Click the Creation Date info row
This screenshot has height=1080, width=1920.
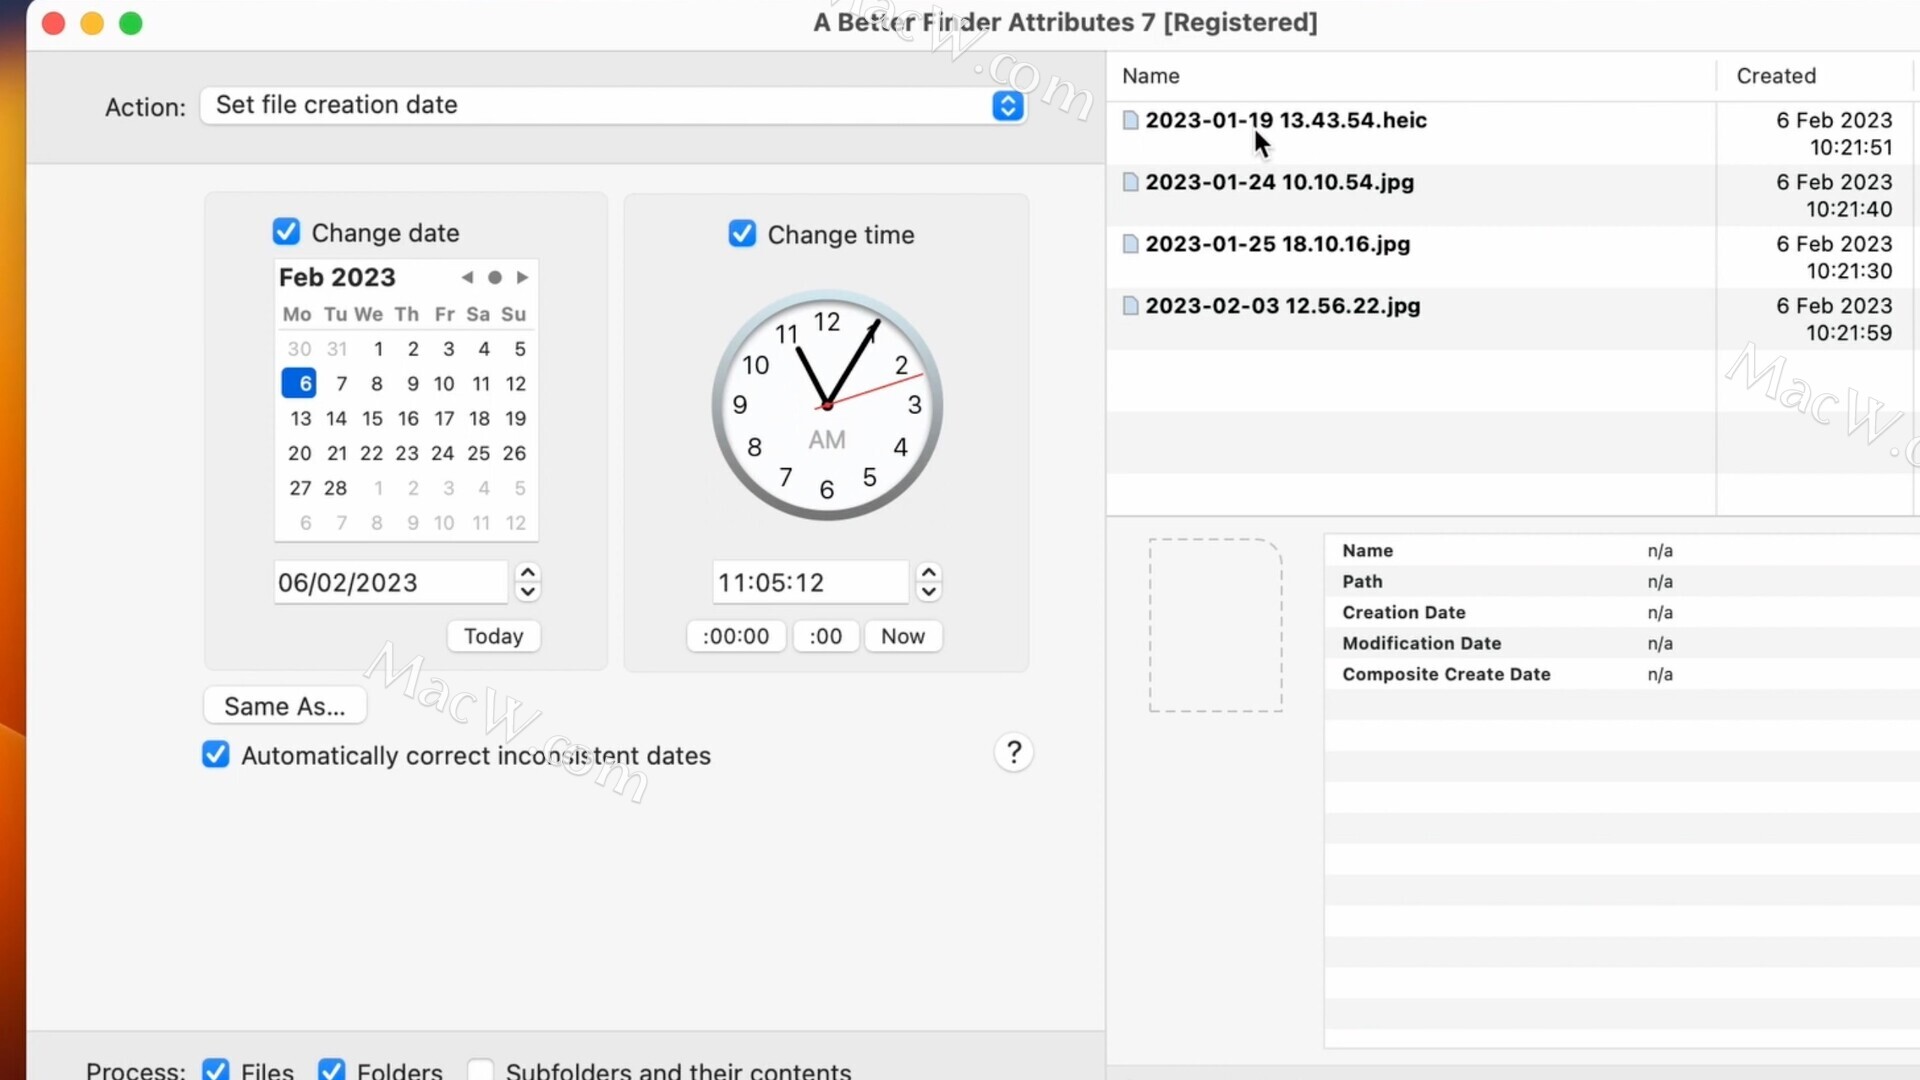tap(1622, 612)
